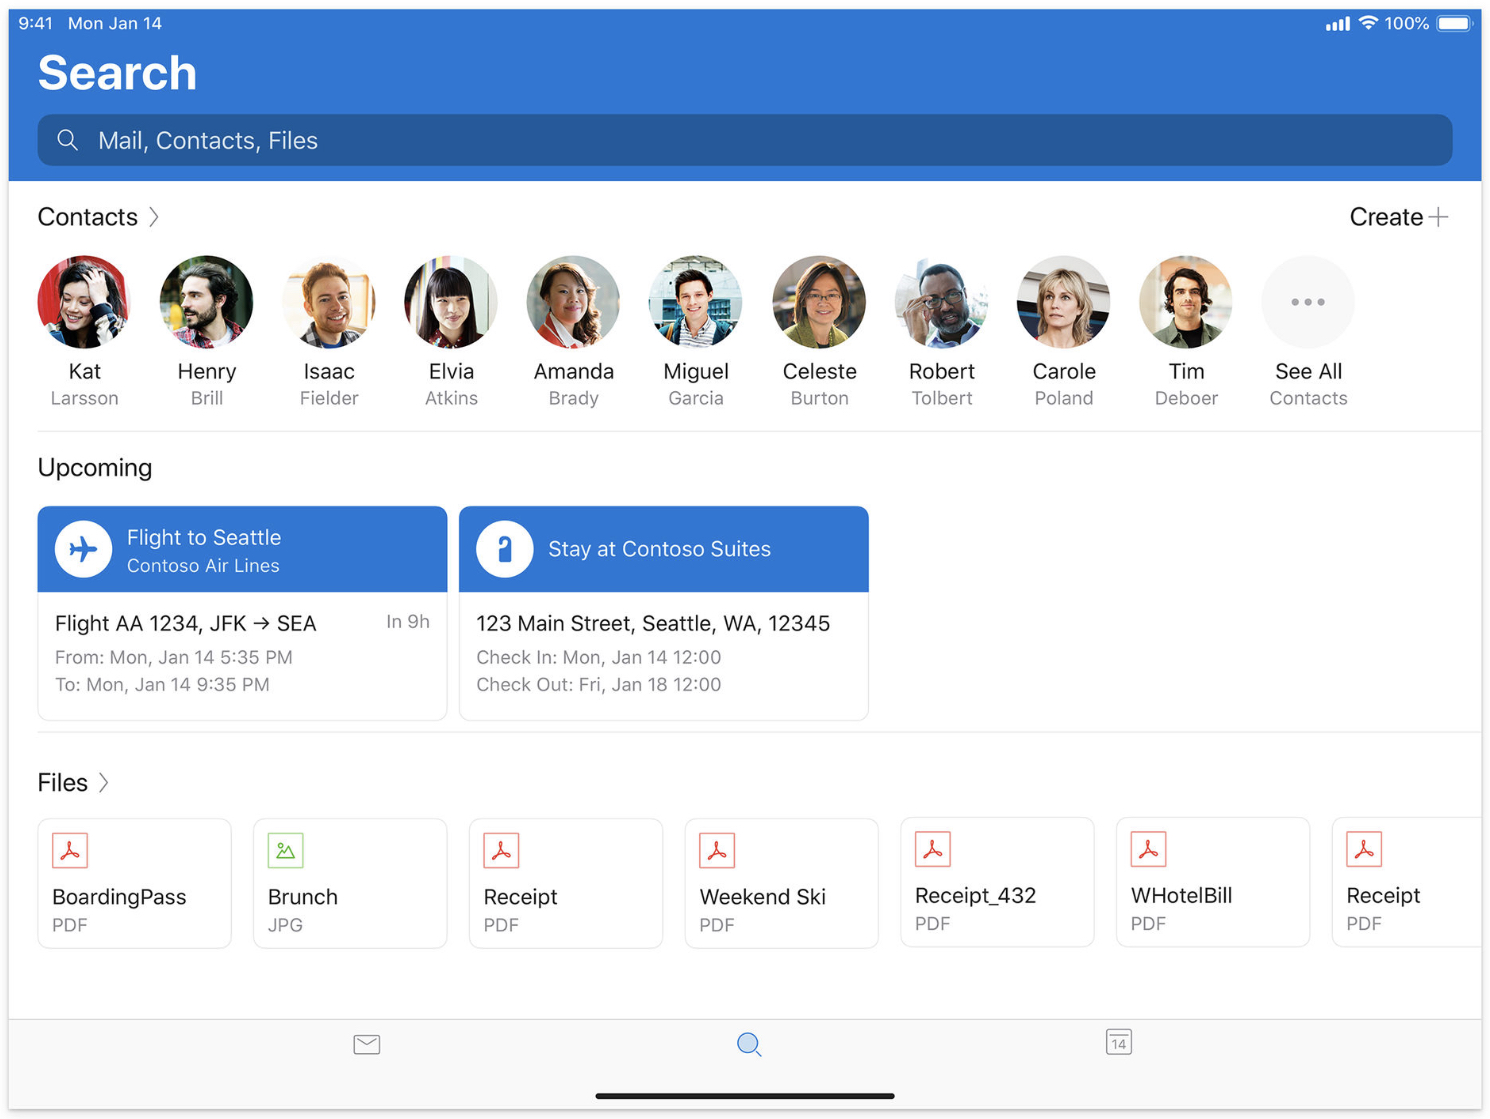1490x1119 pixels.
Task: Open the Receipt_432 PDF file
Action: click(996, 882)
